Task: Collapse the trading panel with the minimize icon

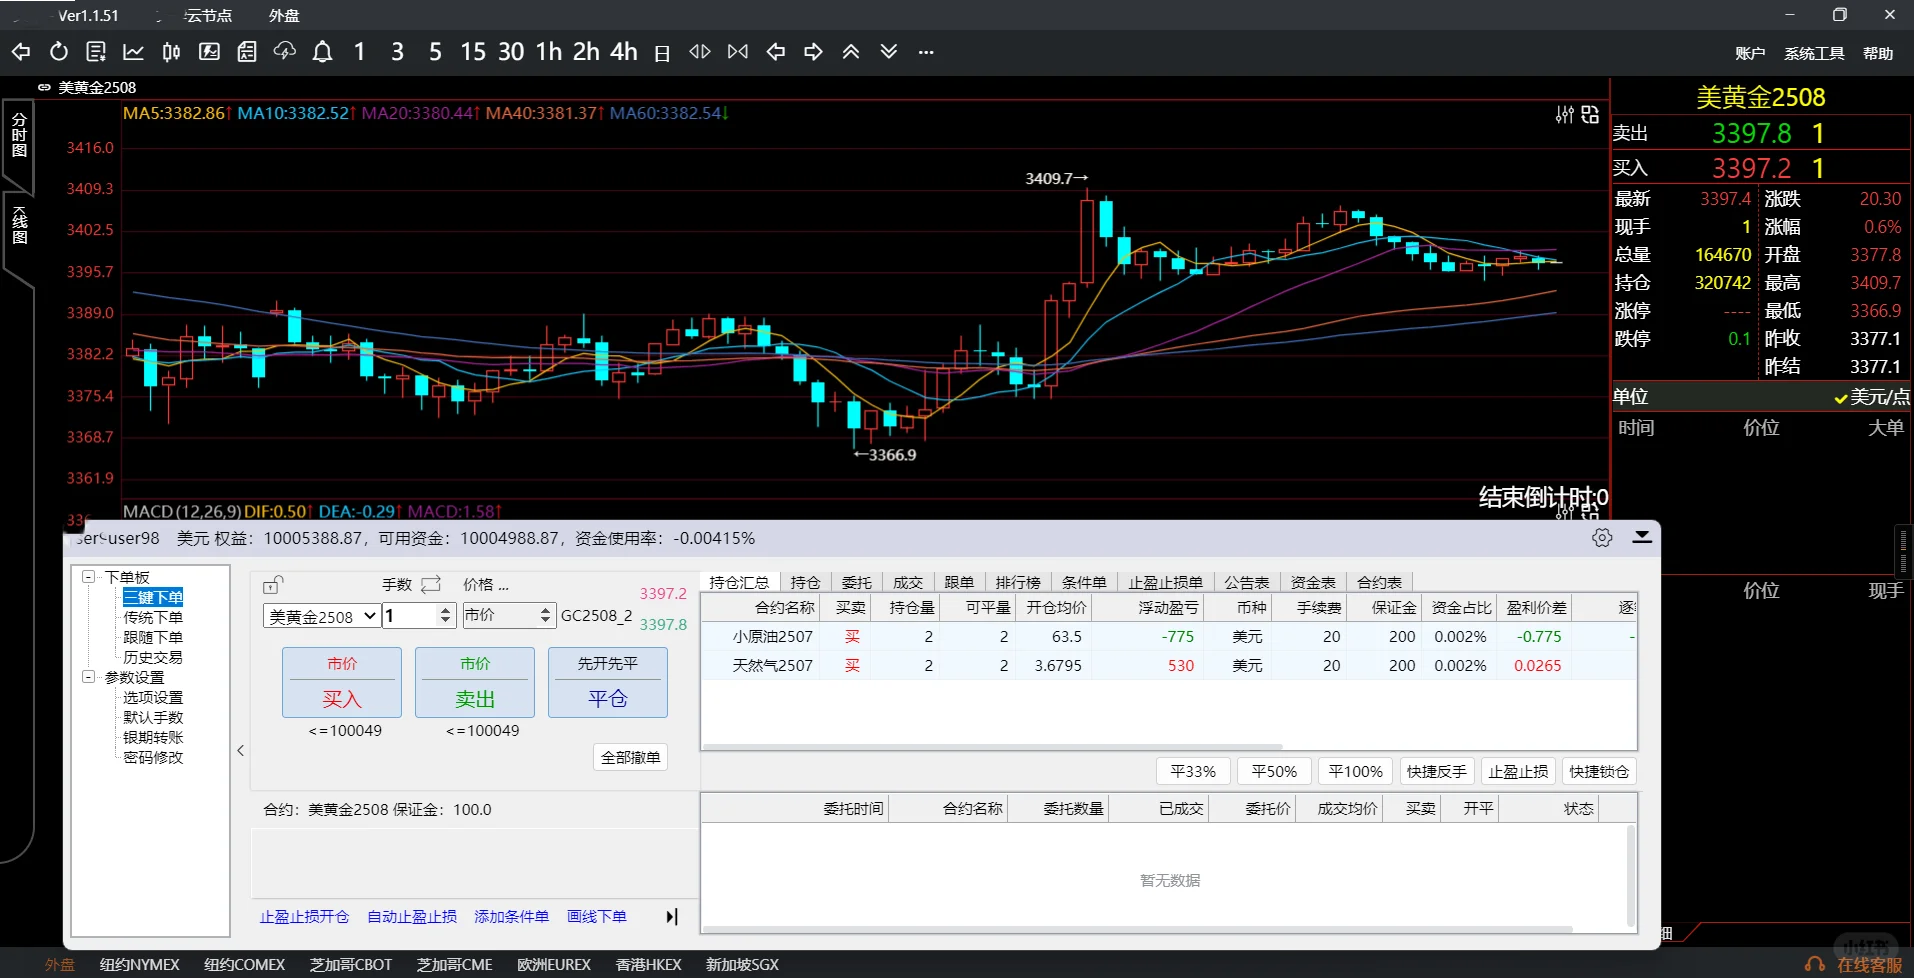Action: pyautogui.click(x=1642, y=537)
